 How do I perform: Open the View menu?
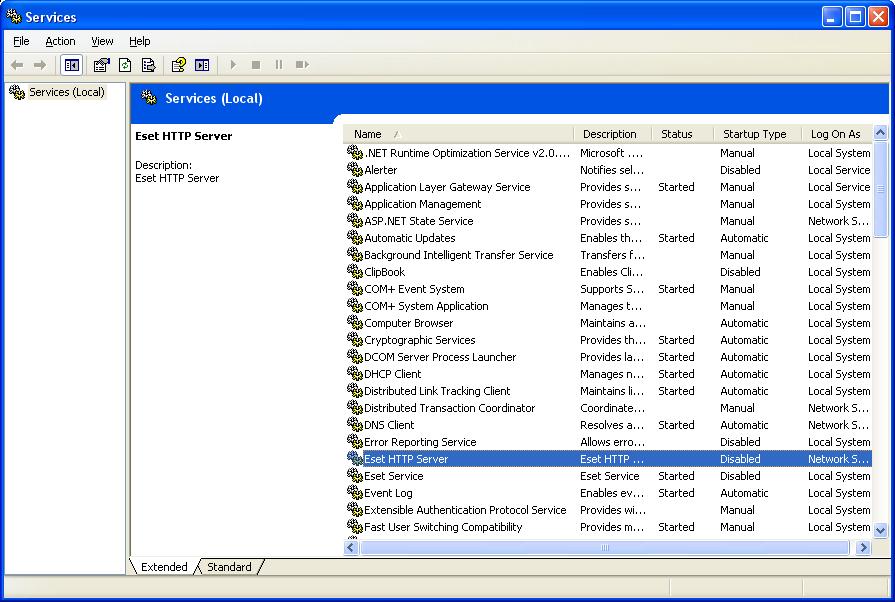(x=102, y=41)
